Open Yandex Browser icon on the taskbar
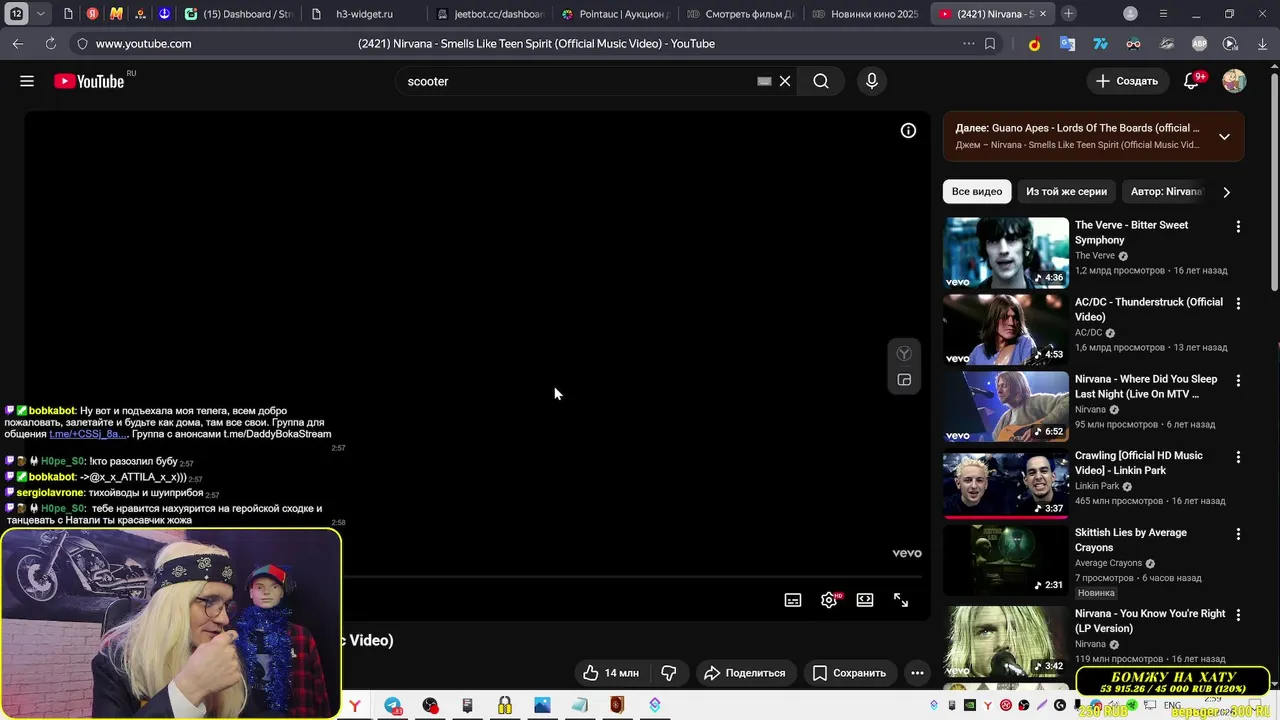This screenshot has width=1280, height=720. coord(355,705)
